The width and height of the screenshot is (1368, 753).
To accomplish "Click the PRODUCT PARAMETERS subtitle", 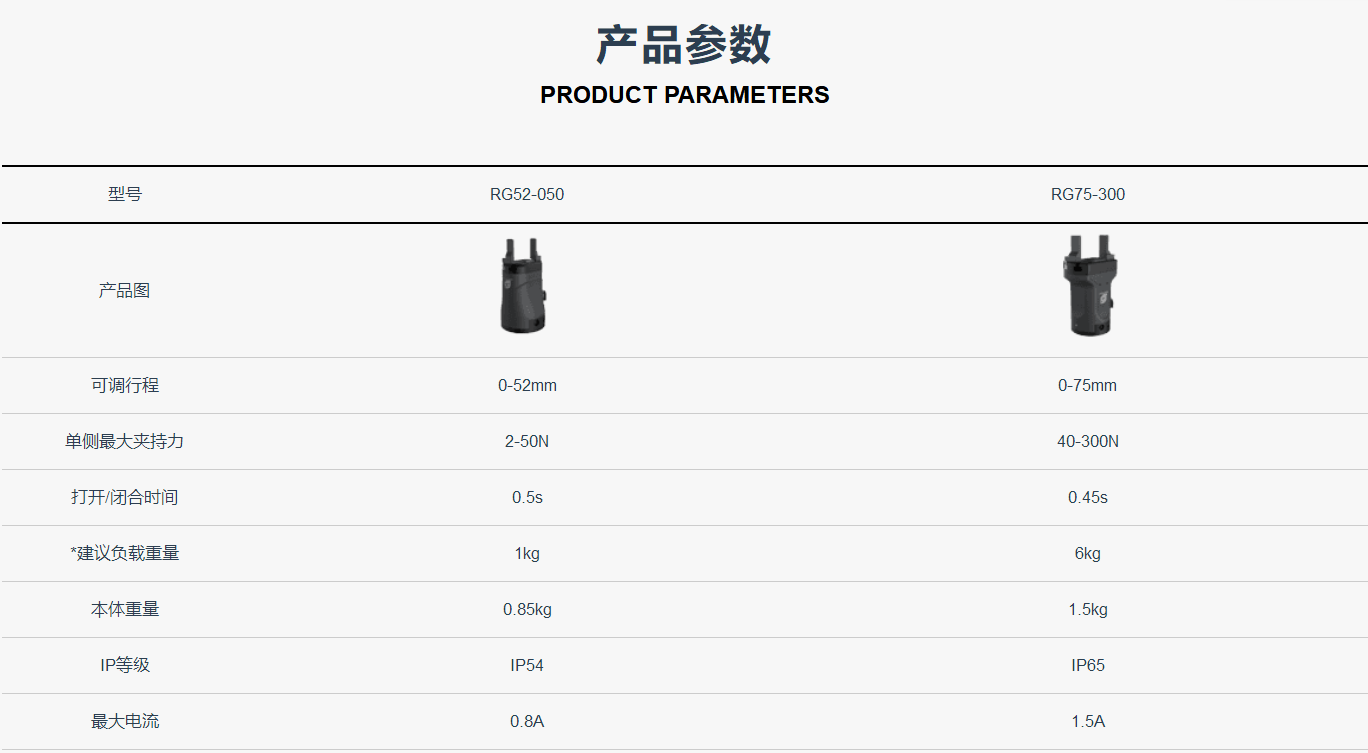I will tap(684, 95).
